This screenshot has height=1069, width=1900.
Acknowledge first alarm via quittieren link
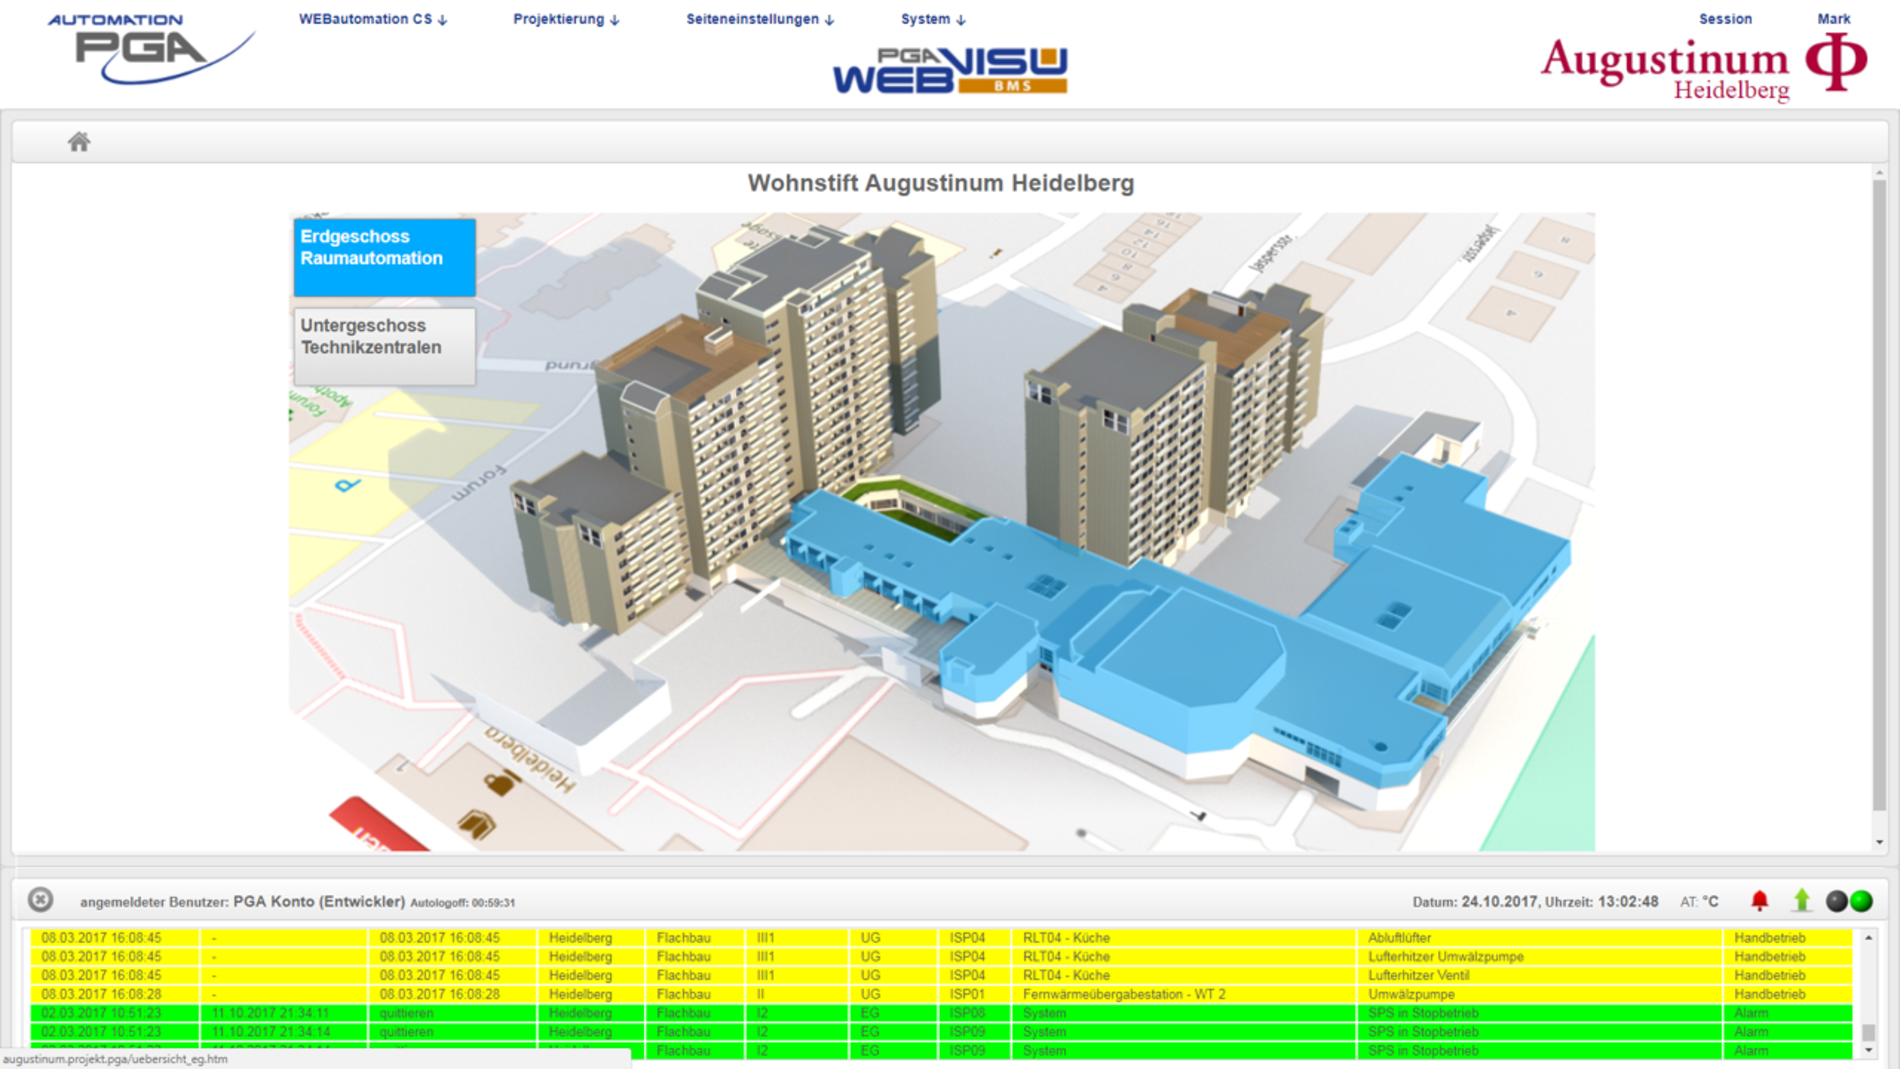click(406, 1013)
